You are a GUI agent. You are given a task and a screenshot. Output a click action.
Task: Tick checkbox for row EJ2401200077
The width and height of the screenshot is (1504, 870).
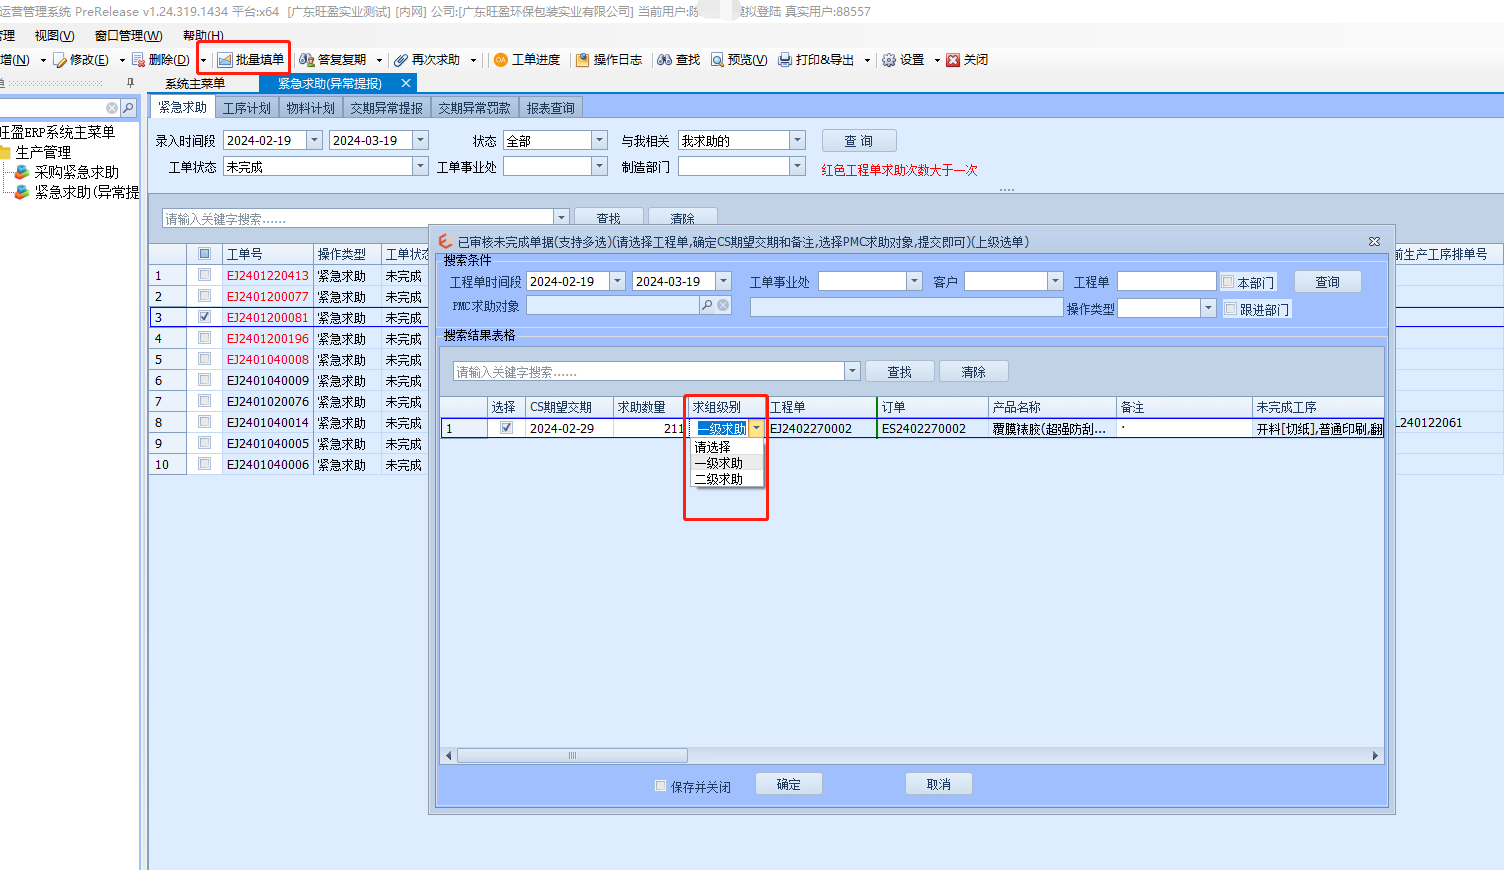(x=204, y=296)
